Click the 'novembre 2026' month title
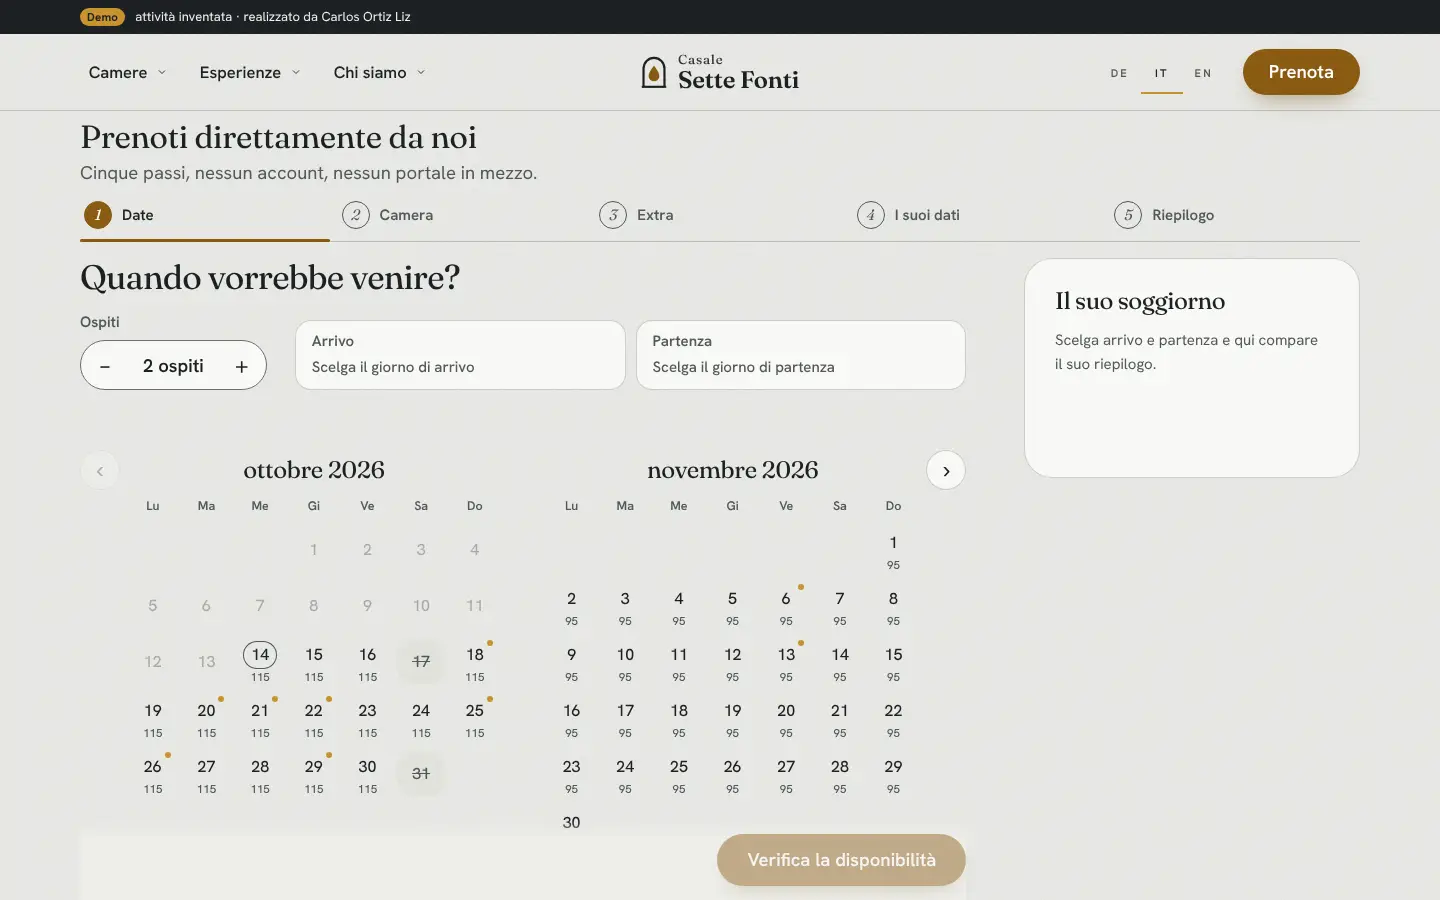This screenshot has width=1440, height=900. (x=733, y=470)
